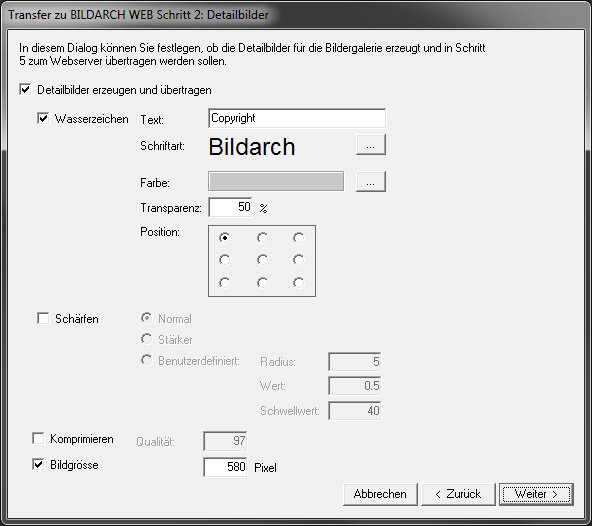Uncheck Detailbilder erzeugen und übertragen checkbox
The image size is (592, 526).
coord(25,90)
